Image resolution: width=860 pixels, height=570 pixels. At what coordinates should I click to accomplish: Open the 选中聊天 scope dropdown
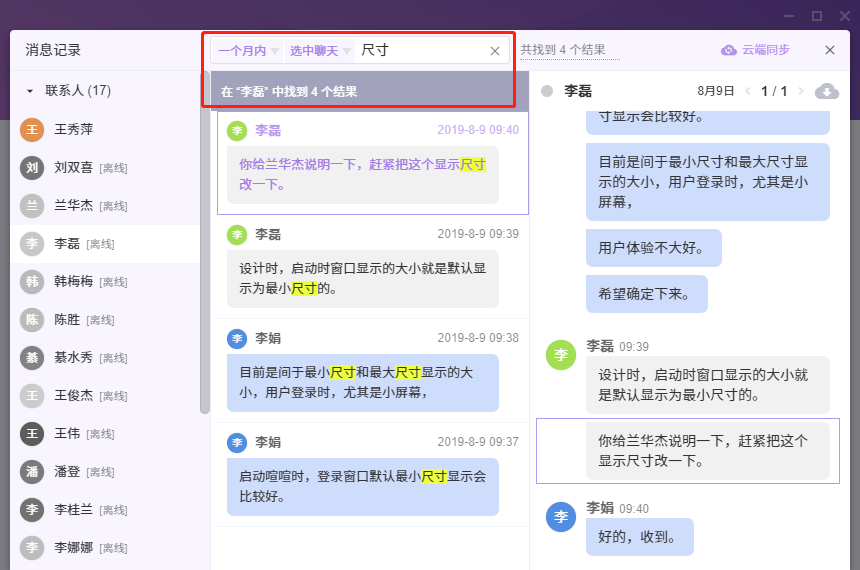[x=320, y=50]
